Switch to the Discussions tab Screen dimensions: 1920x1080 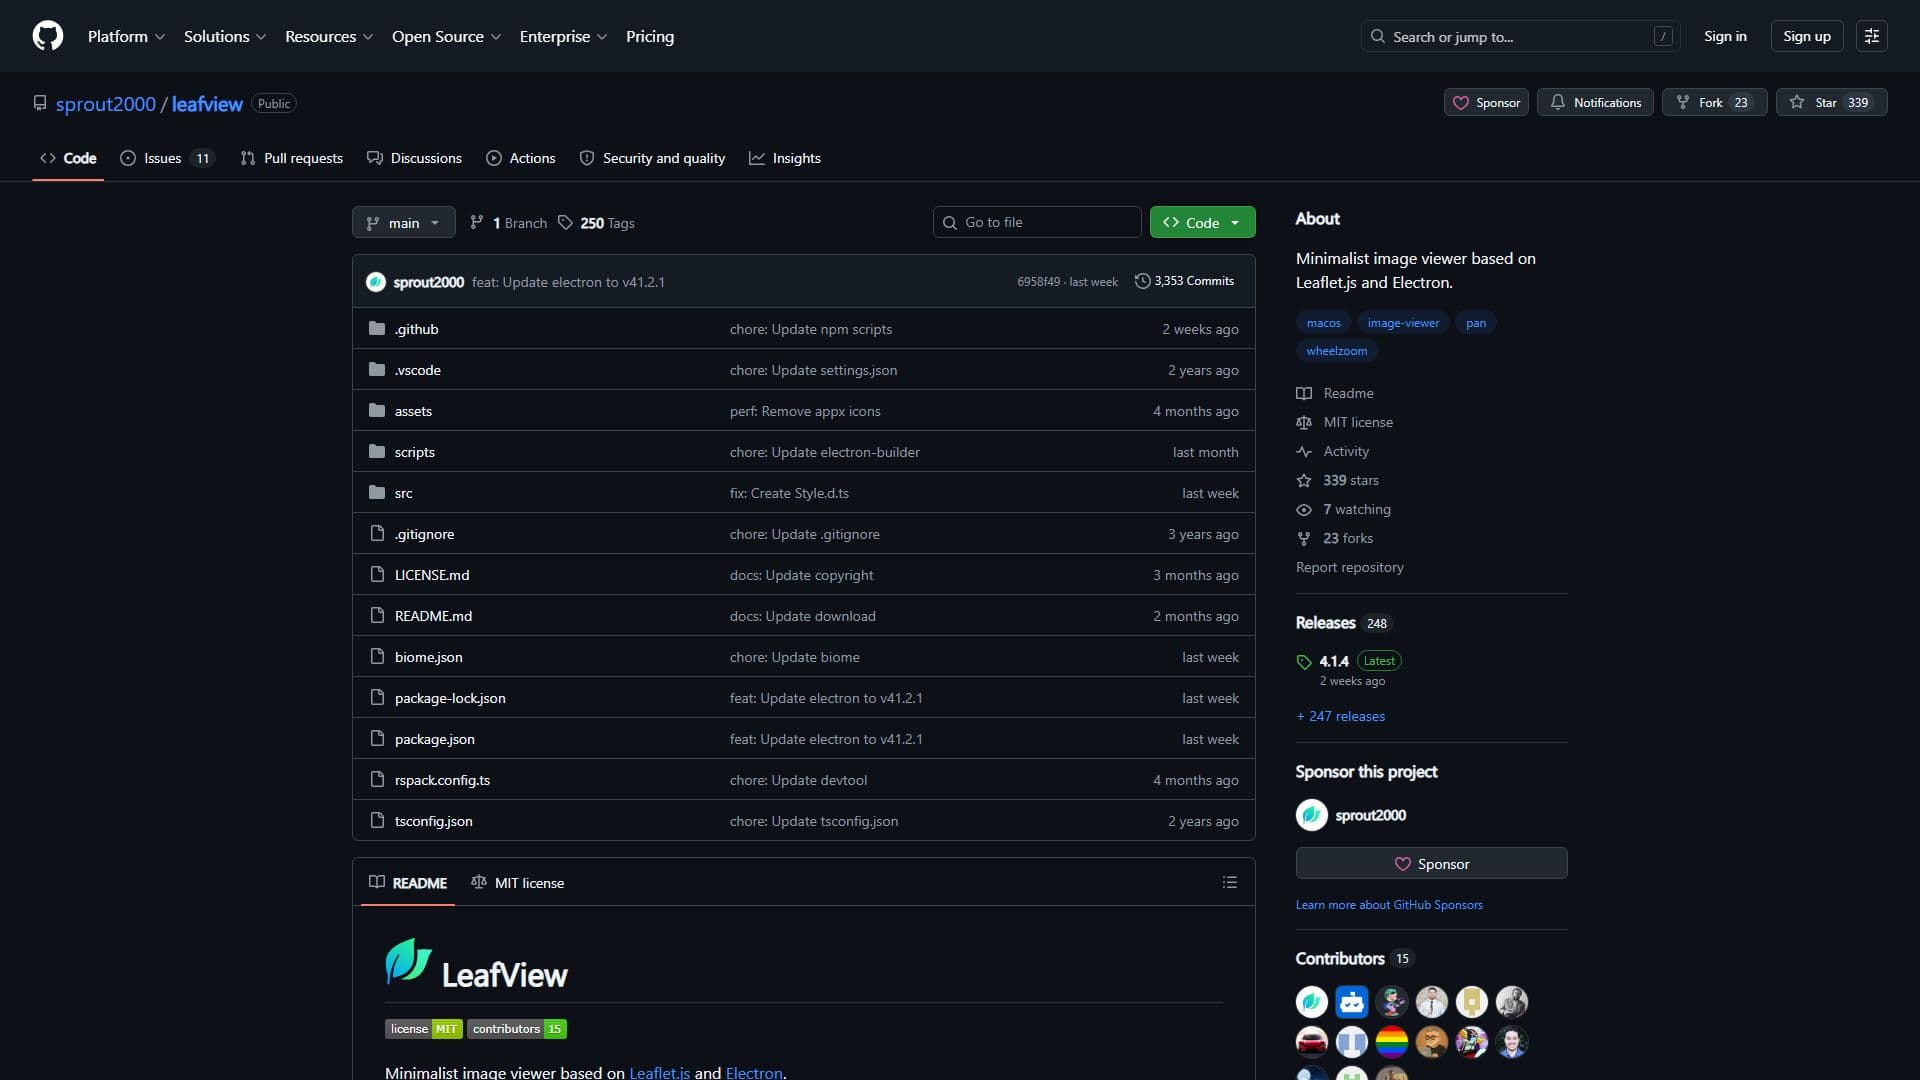[x=414, y=158]
